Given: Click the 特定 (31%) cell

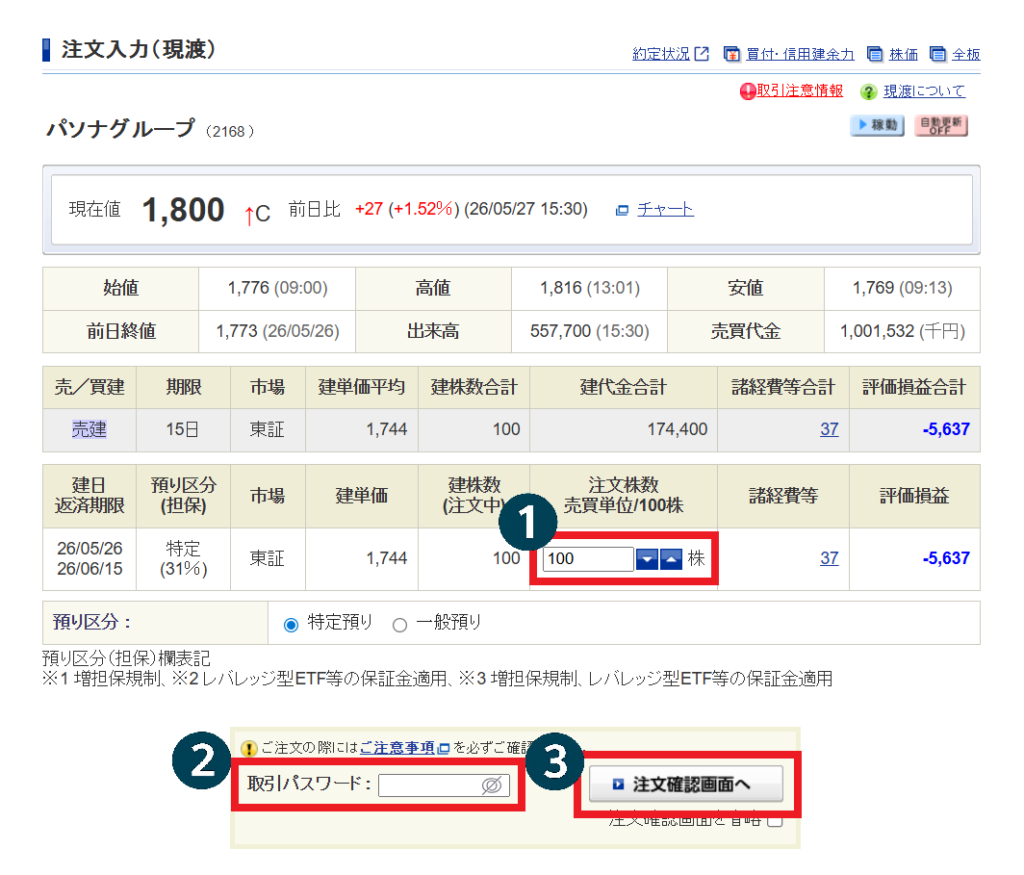Looking at the screenshot, I should (x=184, y=558).
